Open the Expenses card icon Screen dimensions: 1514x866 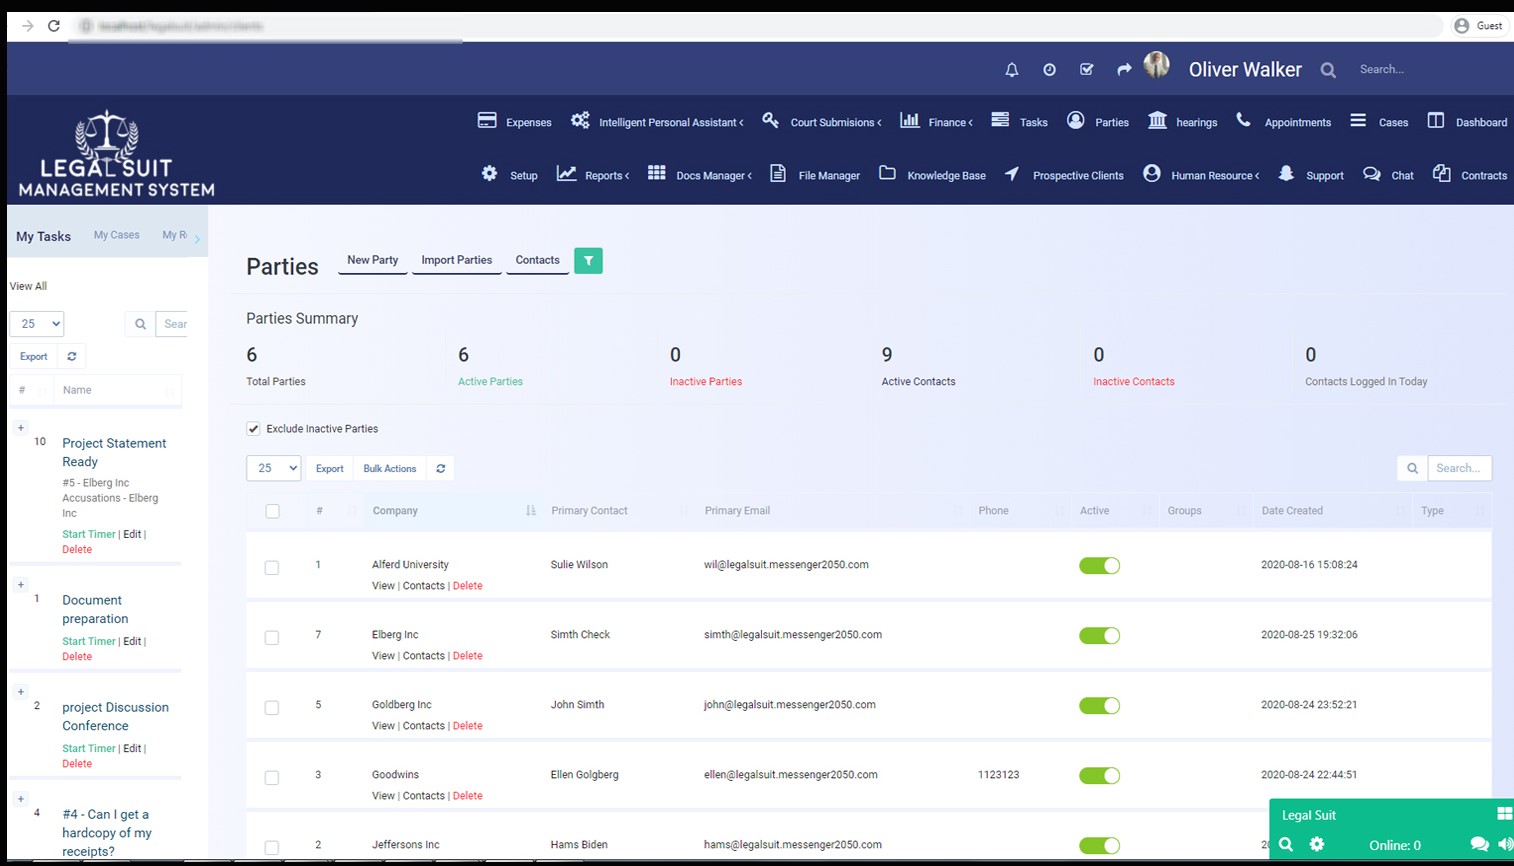click(487, 120)
